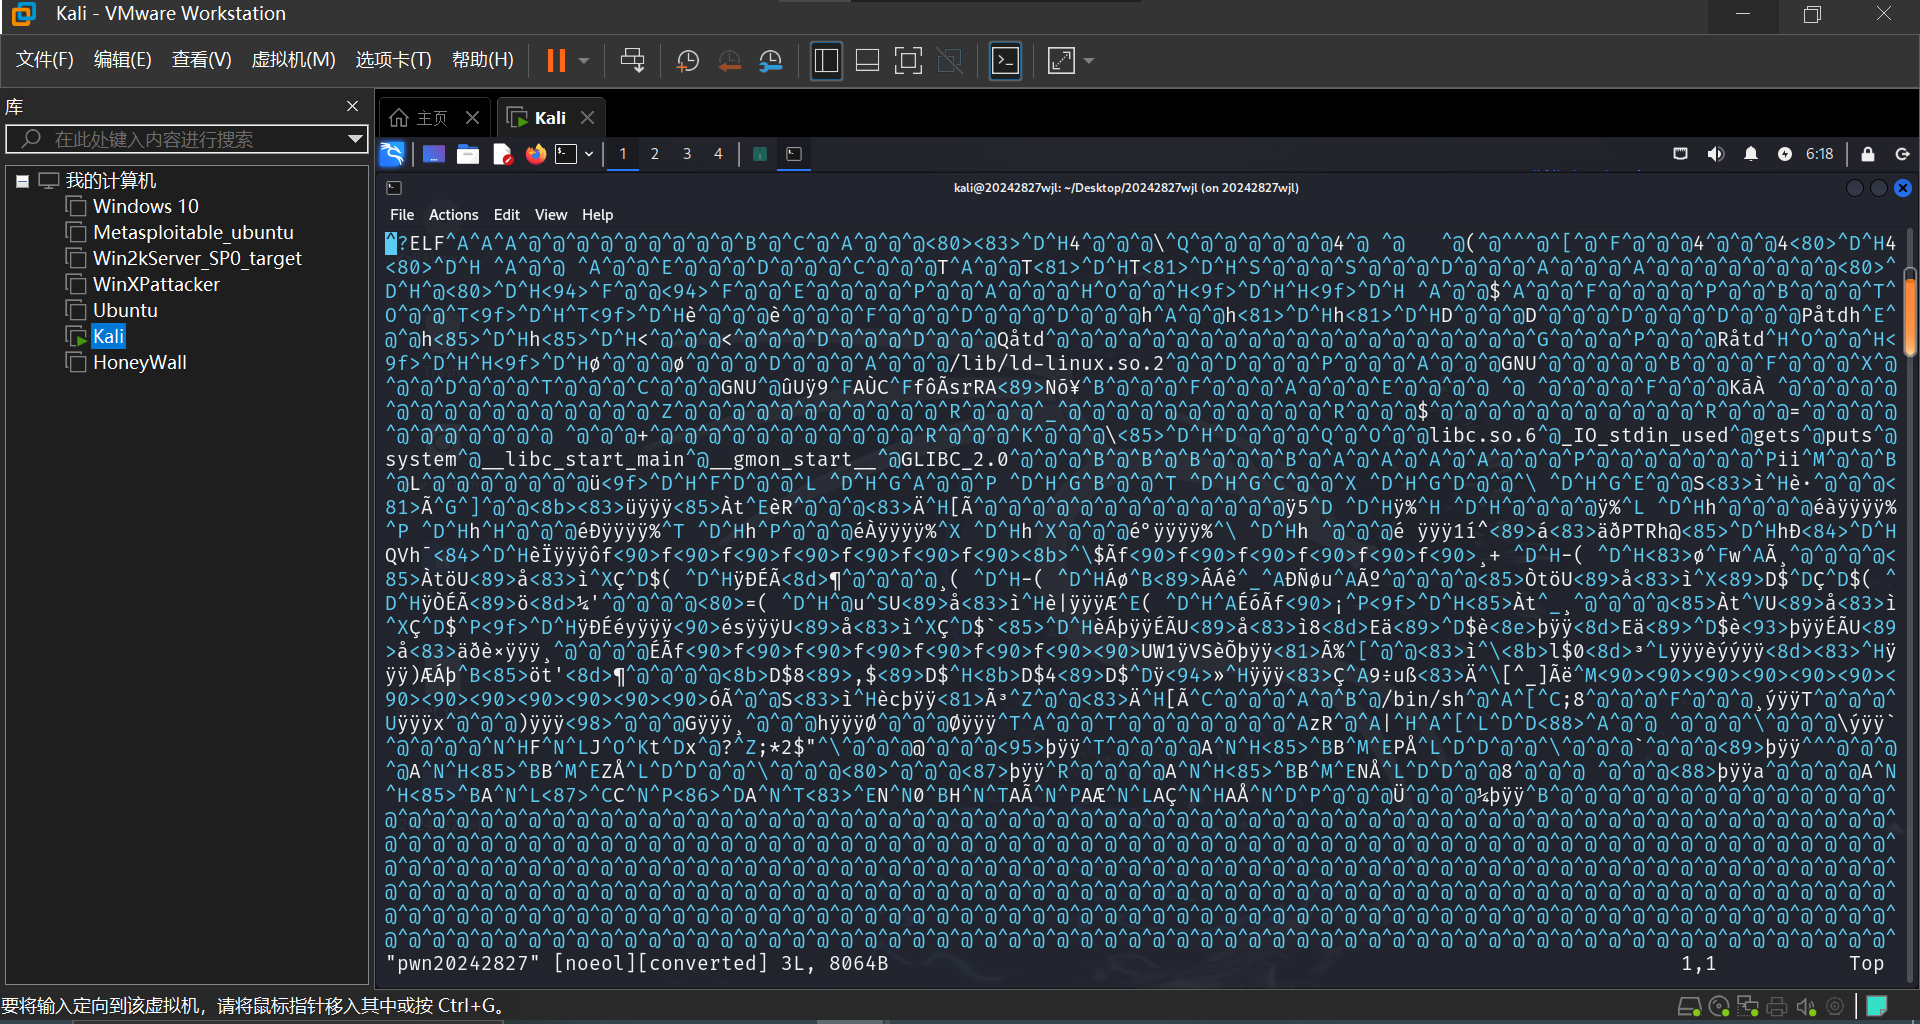The image size is (1920, 1024).
Task: Open the 编辑(E) menu
Action: tap(123, 60)
